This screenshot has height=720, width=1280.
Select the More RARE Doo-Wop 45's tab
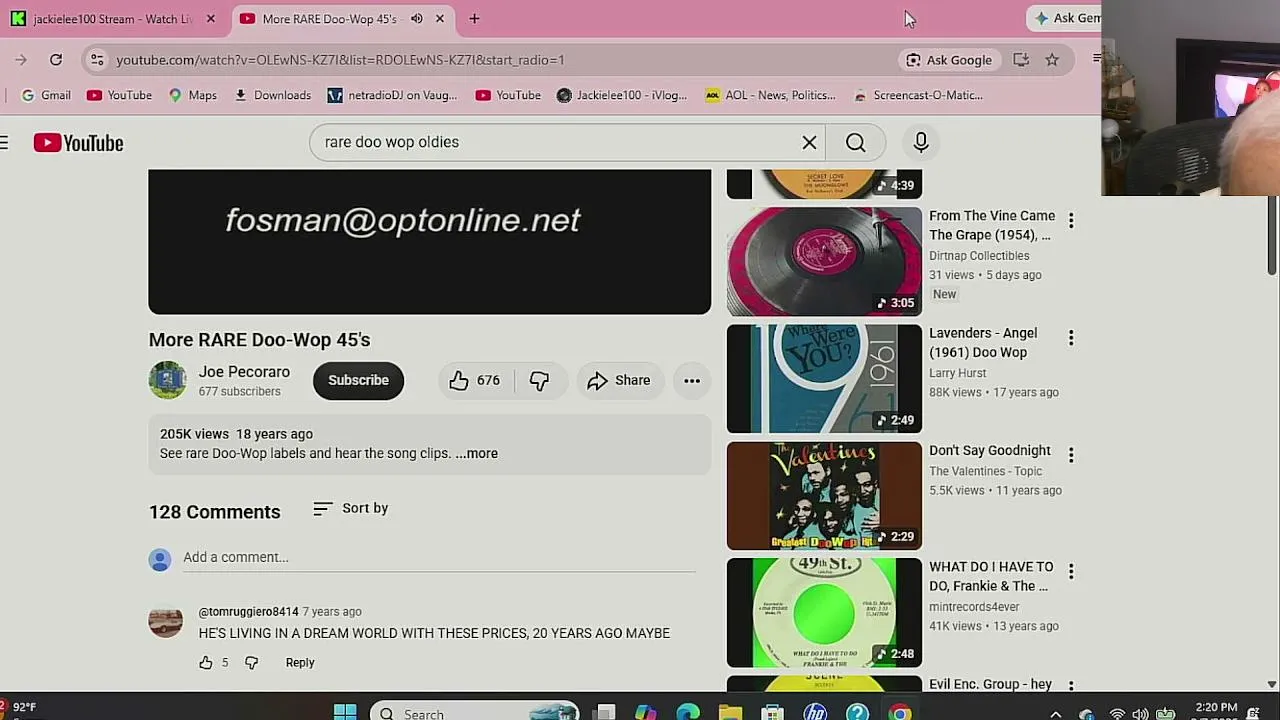tap(329, 19)
